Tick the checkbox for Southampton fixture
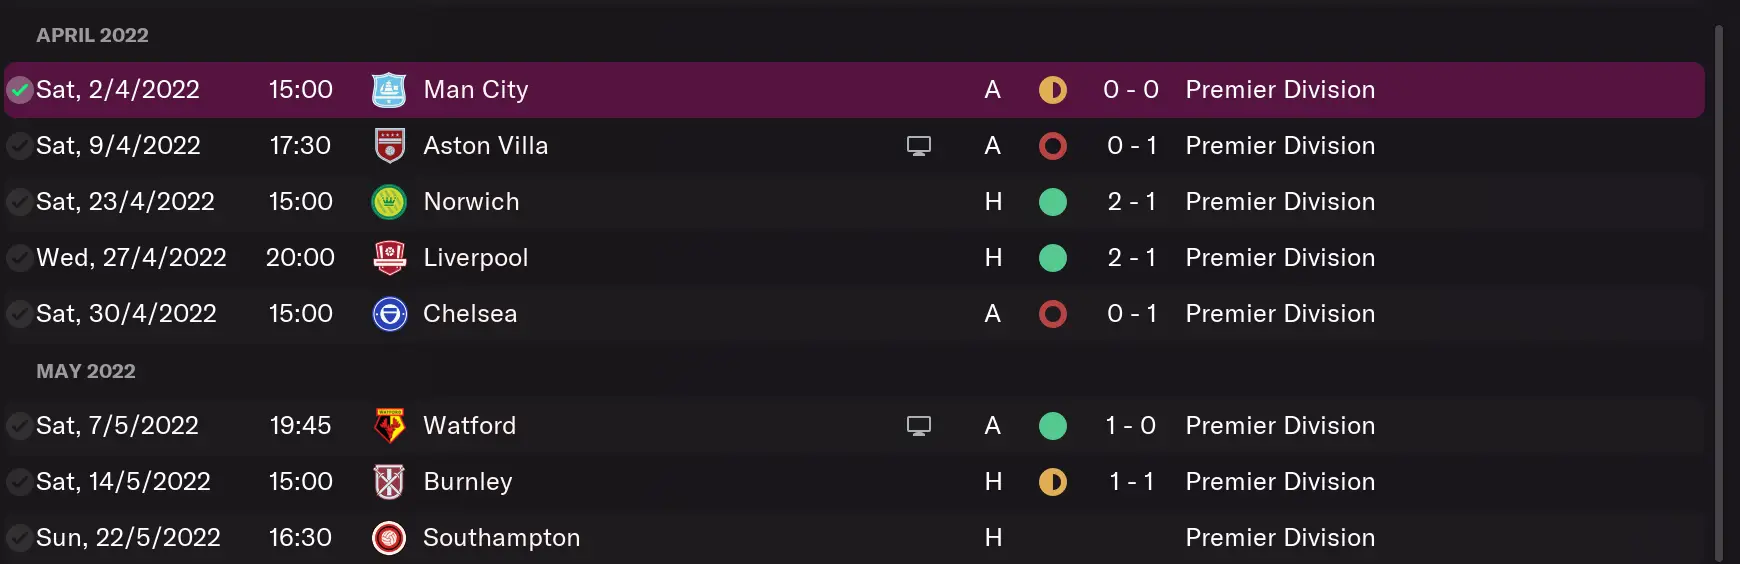The image size is (1740, 564). tap(19, 538)
